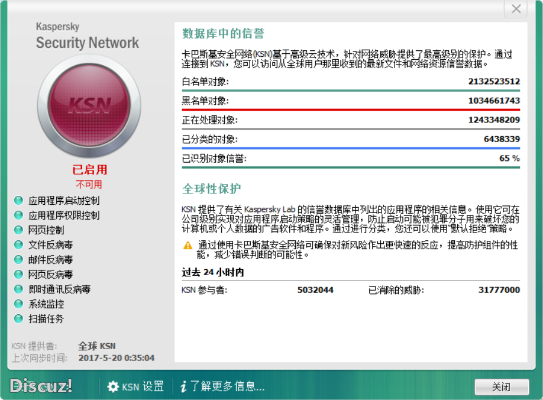Click the KSN 提供者 label
This screenshot has height=400, width=543.
click(x=34, y=346)
